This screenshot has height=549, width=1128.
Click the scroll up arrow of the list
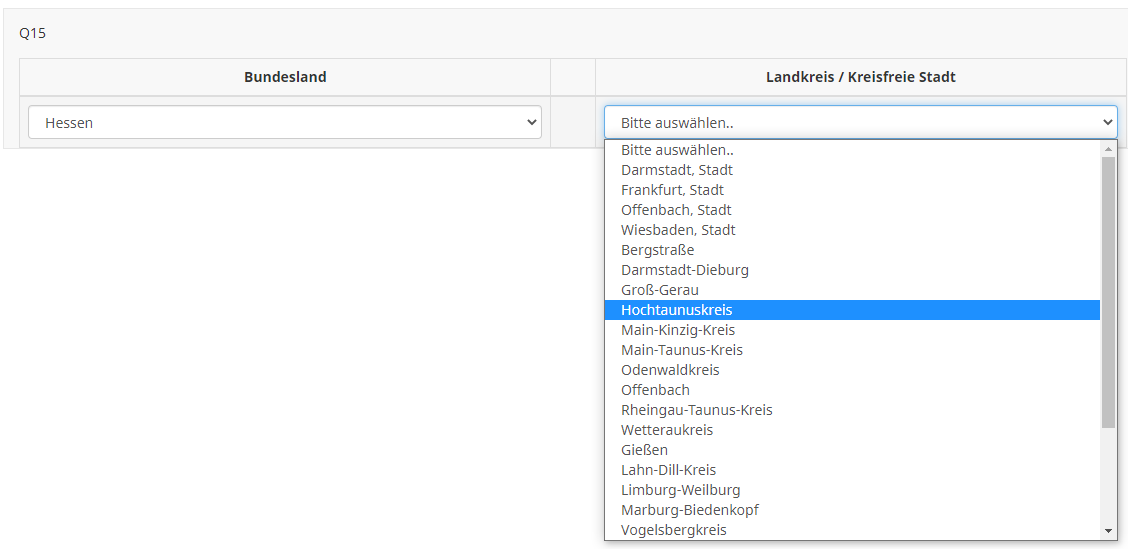point(1108,149)
